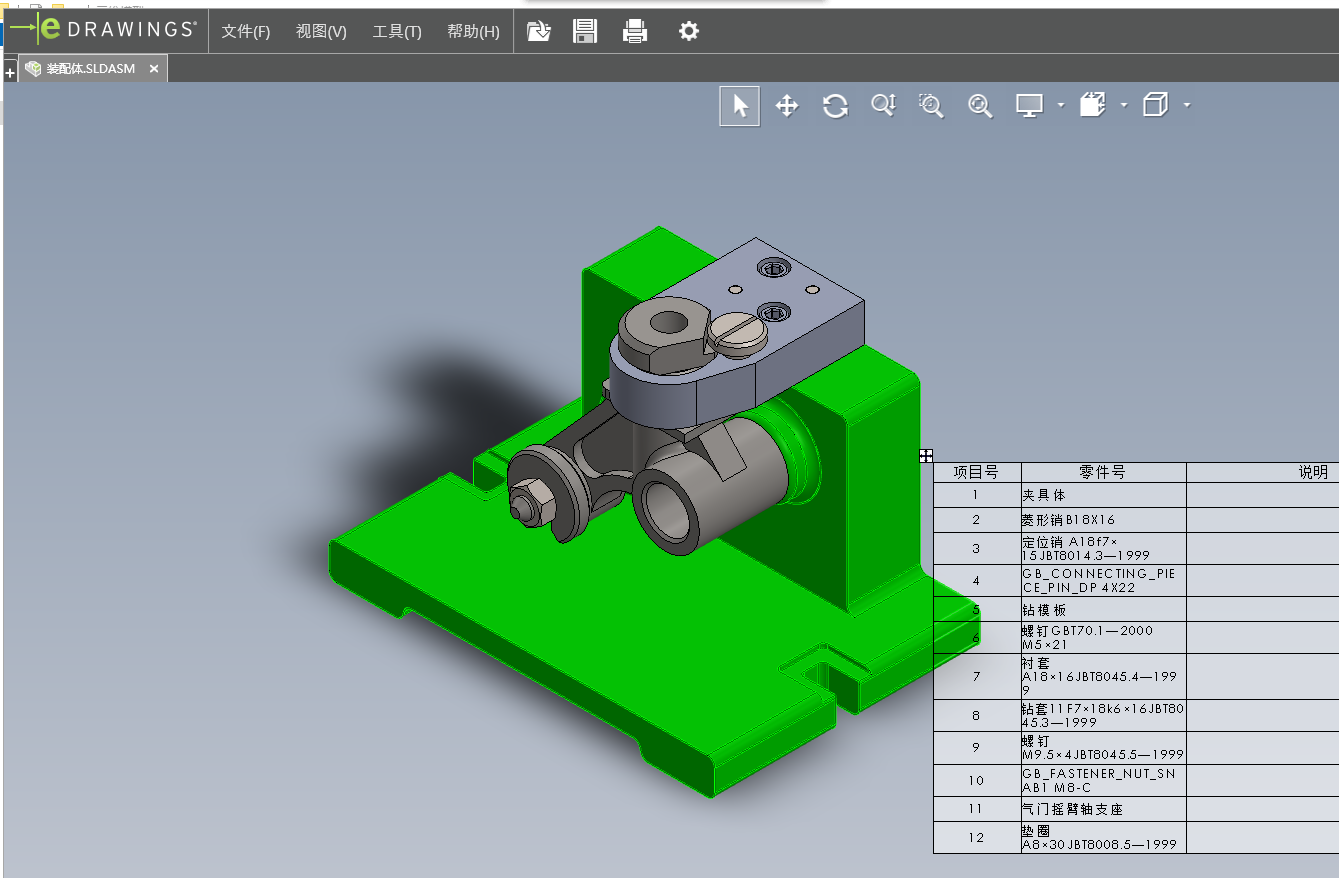Click item number 10 in the table
Image resolution: width=1339 pixels, height=878 pixels.
977,780
